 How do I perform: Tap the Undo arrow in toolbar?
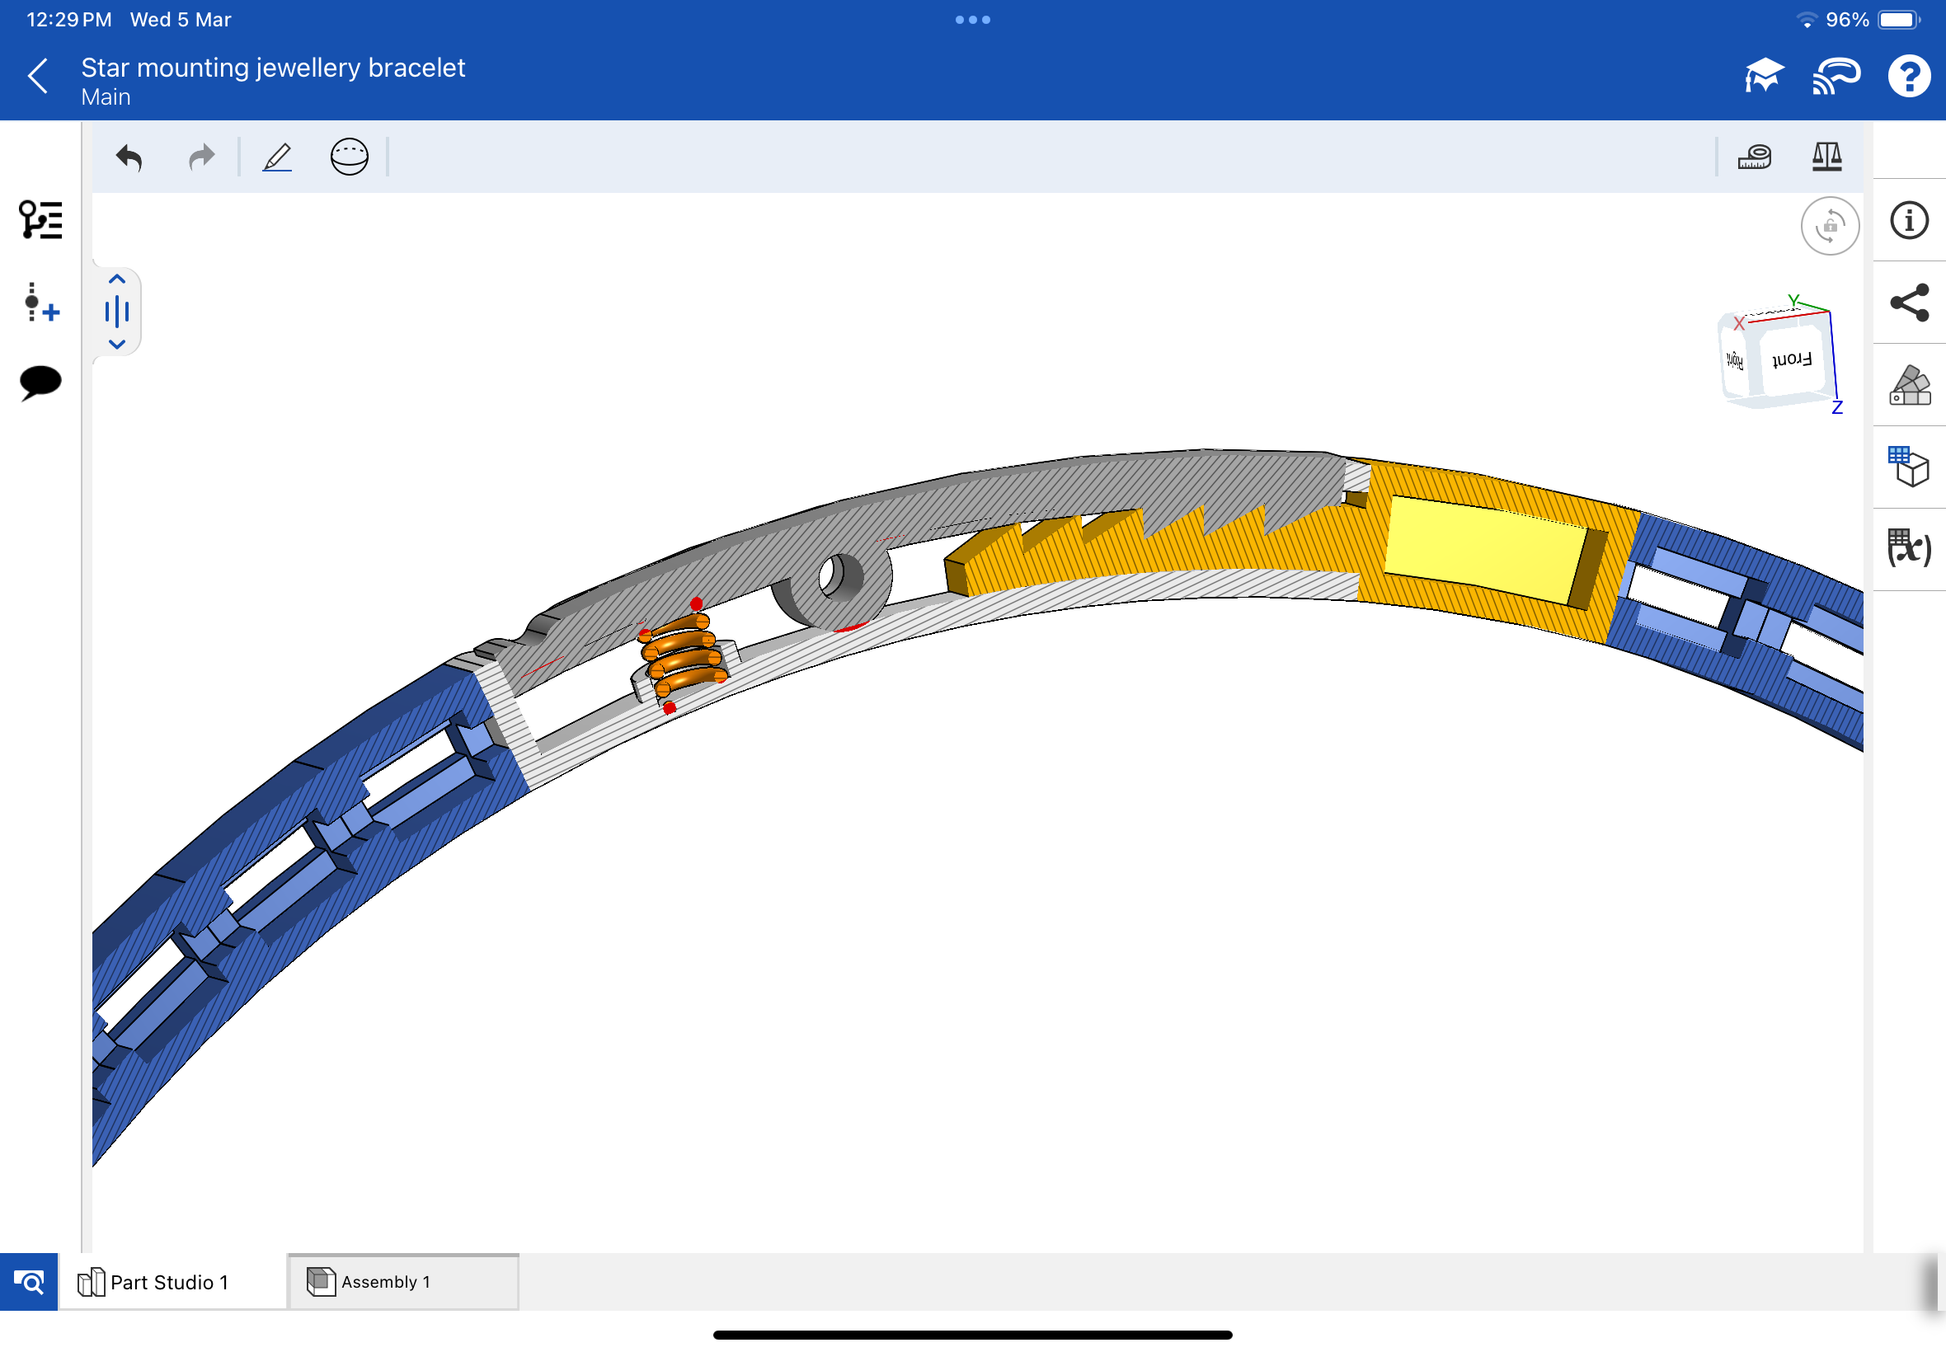point(129,157)
